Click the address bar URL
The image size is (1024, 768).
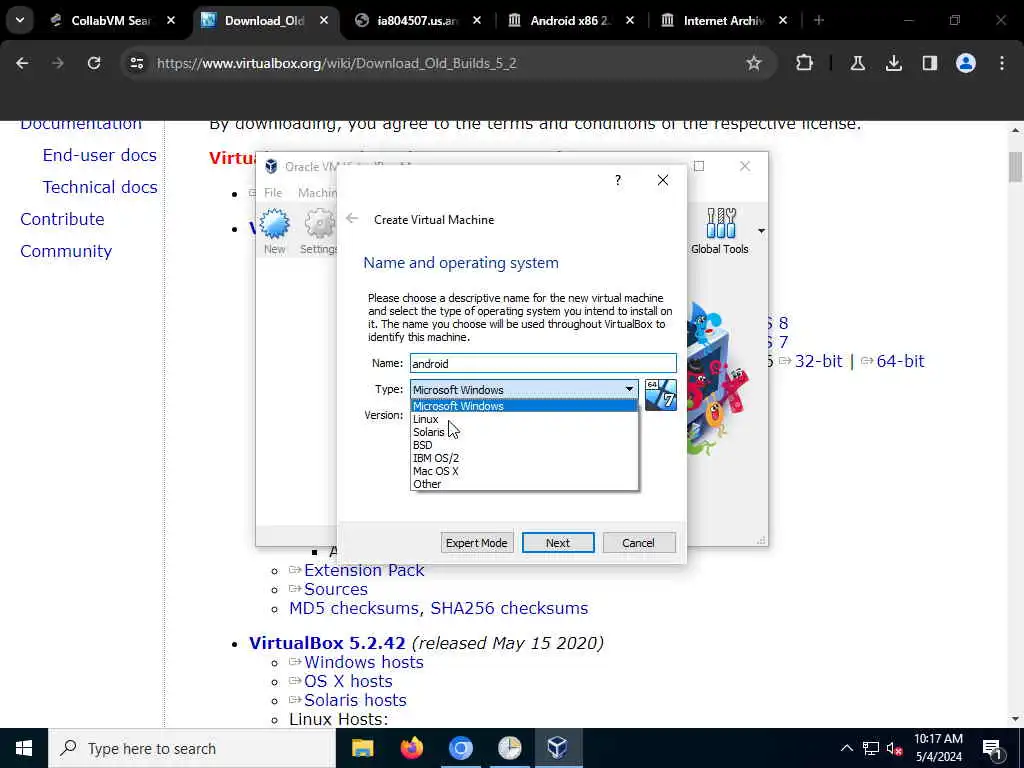coord(337,63)
